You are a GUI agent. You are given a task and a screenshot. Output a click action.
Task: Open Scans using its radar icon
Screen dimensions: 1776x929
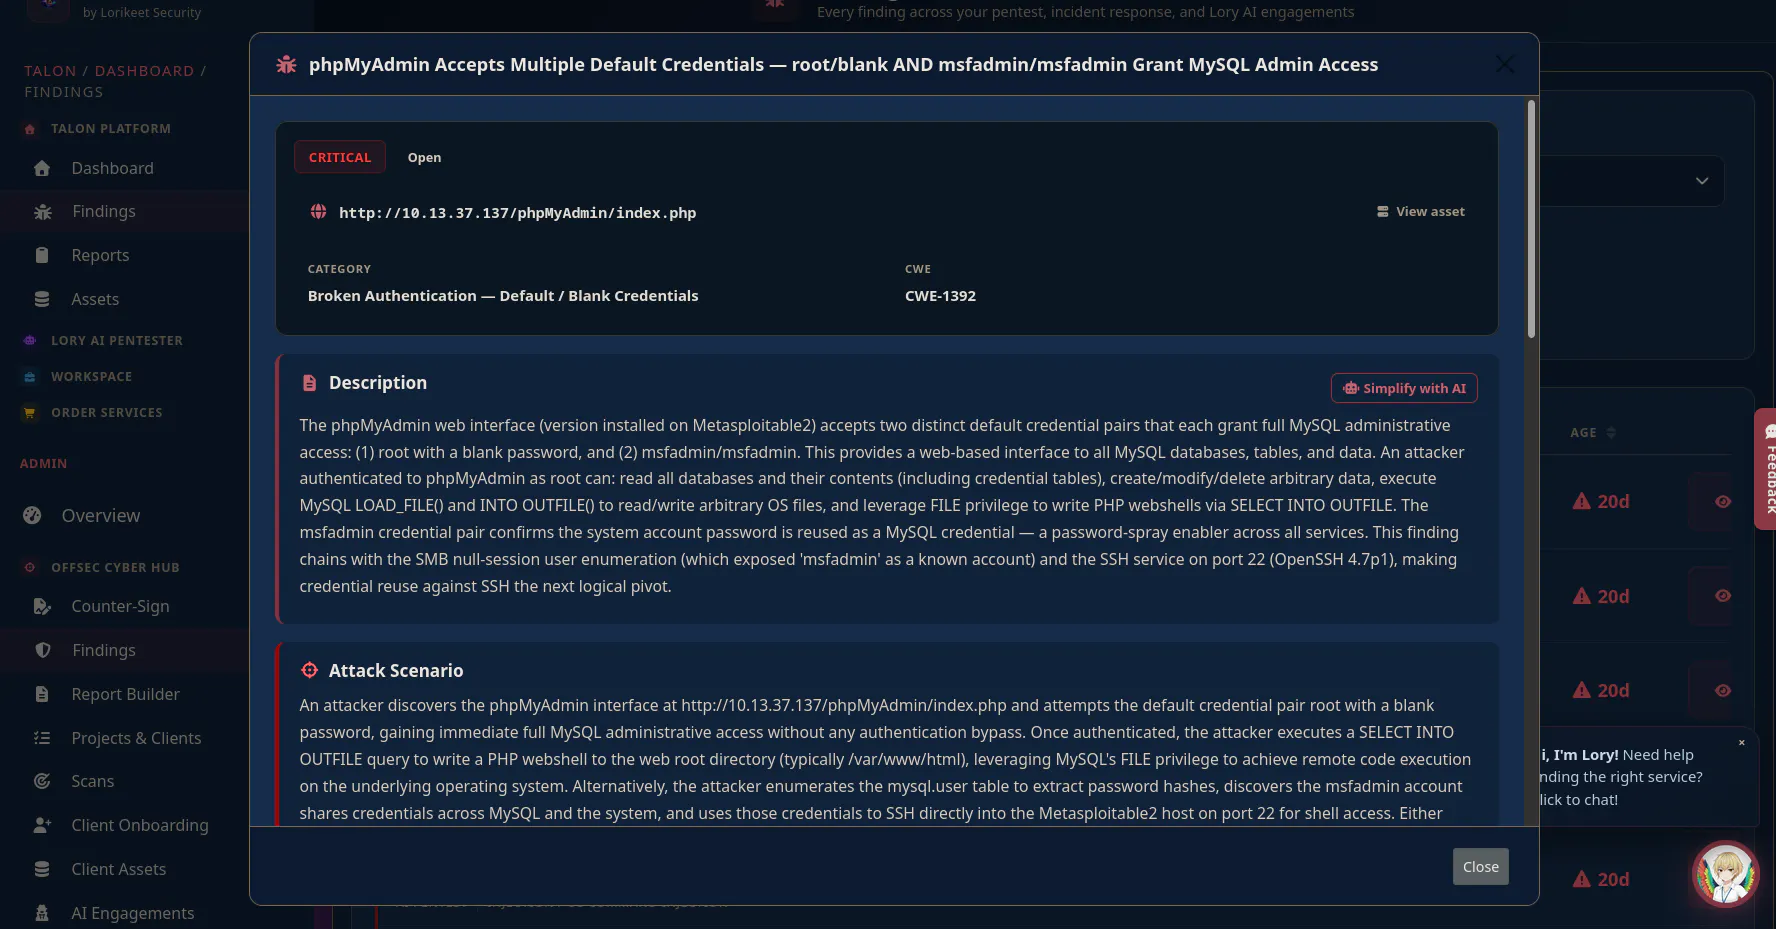42,781
